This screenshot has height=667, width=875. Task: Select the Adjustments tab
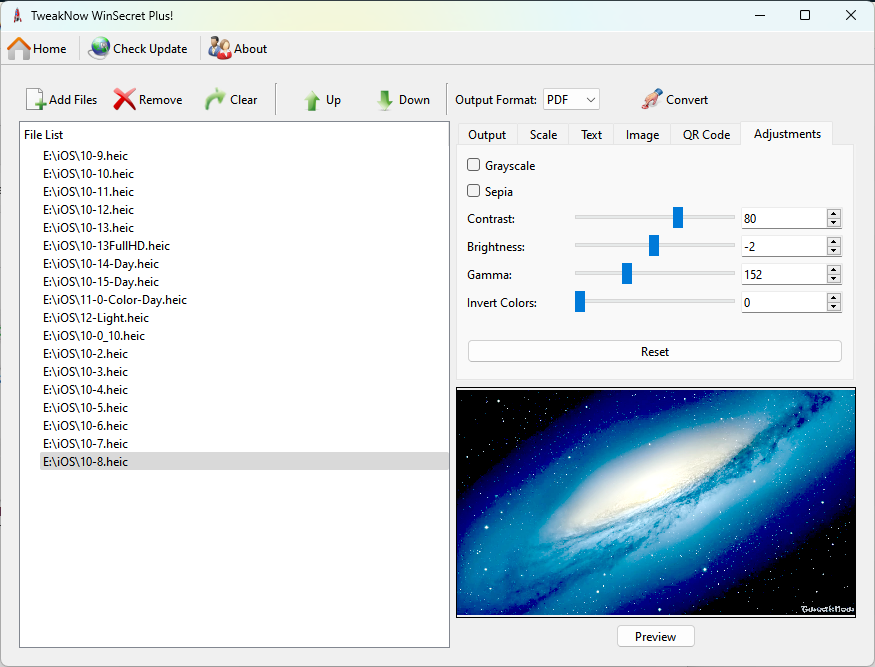tap(787, 134)
